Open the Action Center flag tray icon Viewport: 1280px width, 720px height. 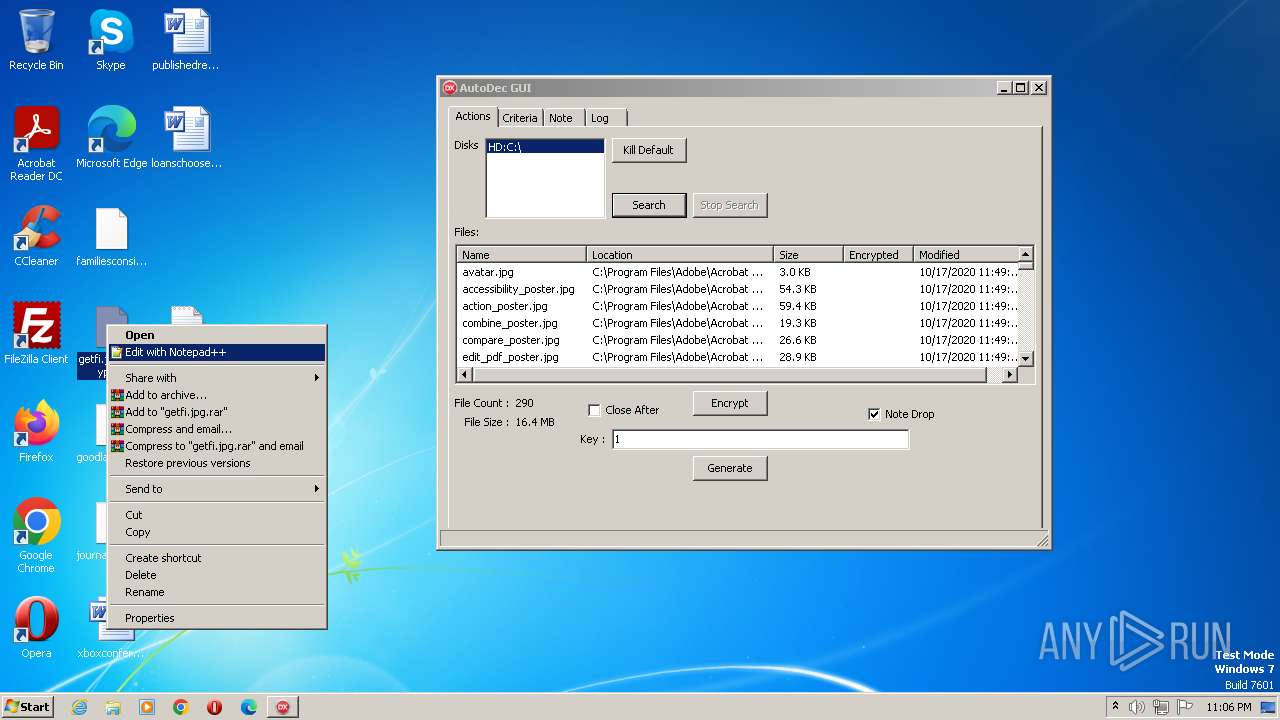tap(1183, 707)
